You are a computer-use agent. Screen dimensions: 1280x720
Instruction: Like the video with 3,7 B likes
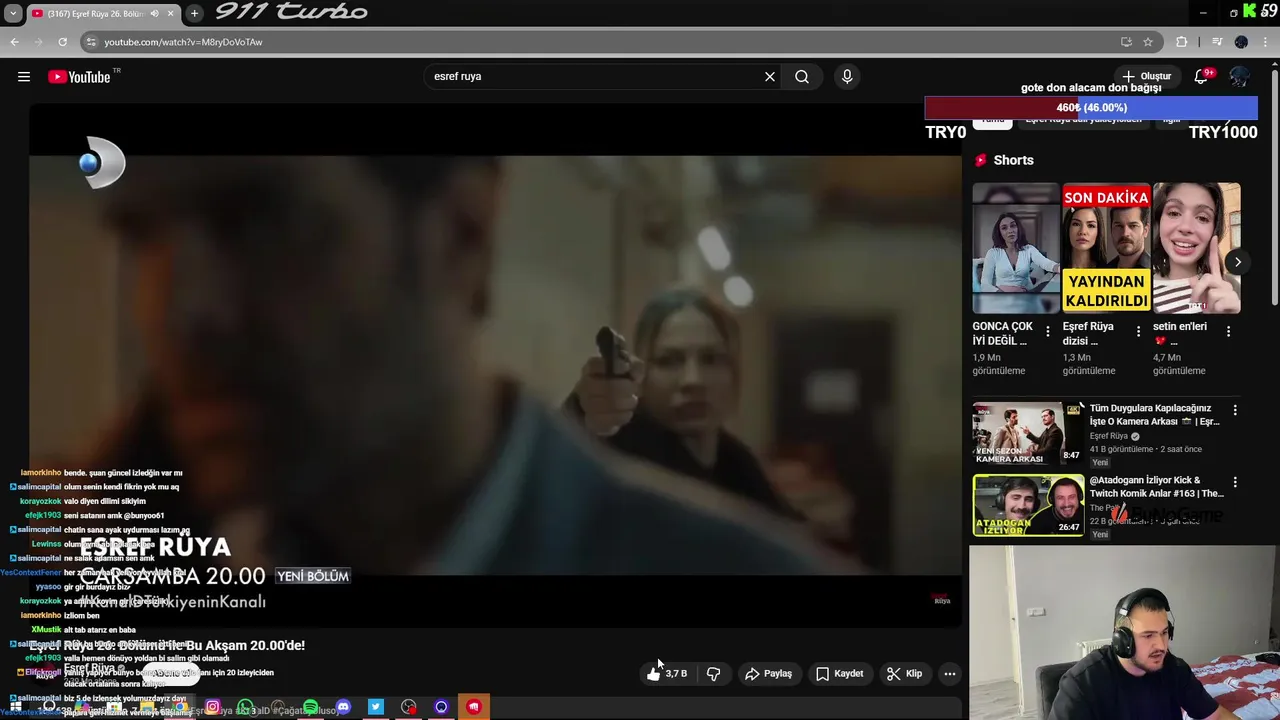666,674
